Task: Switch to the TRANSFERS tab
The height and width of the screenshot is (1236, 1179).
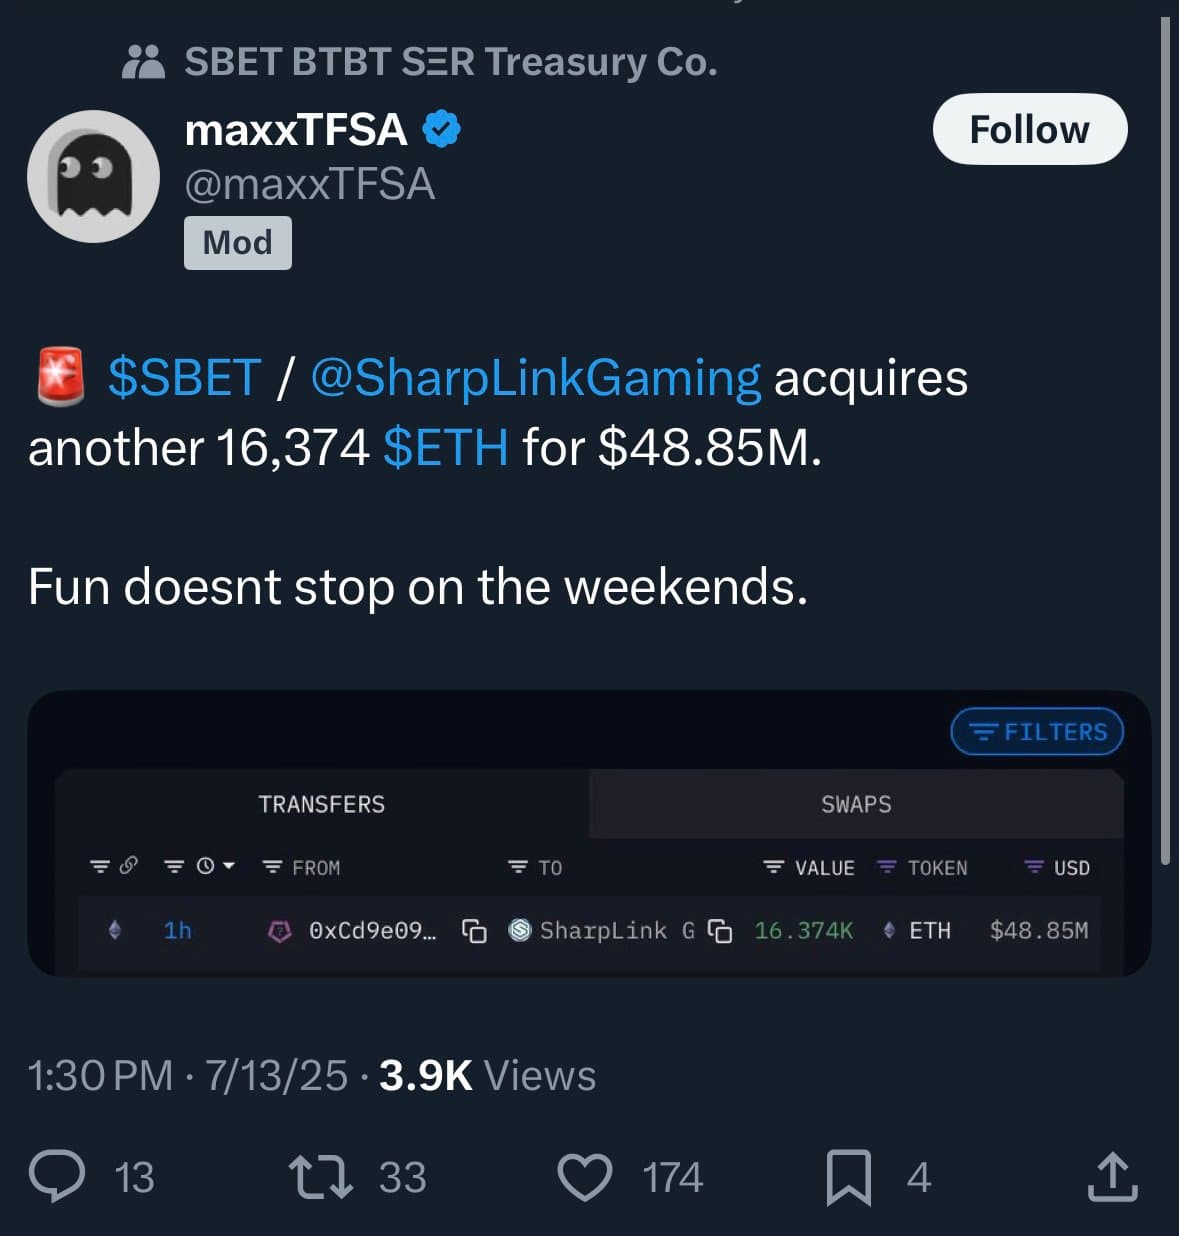Action: pyautogui.click(x=321, y=804)
